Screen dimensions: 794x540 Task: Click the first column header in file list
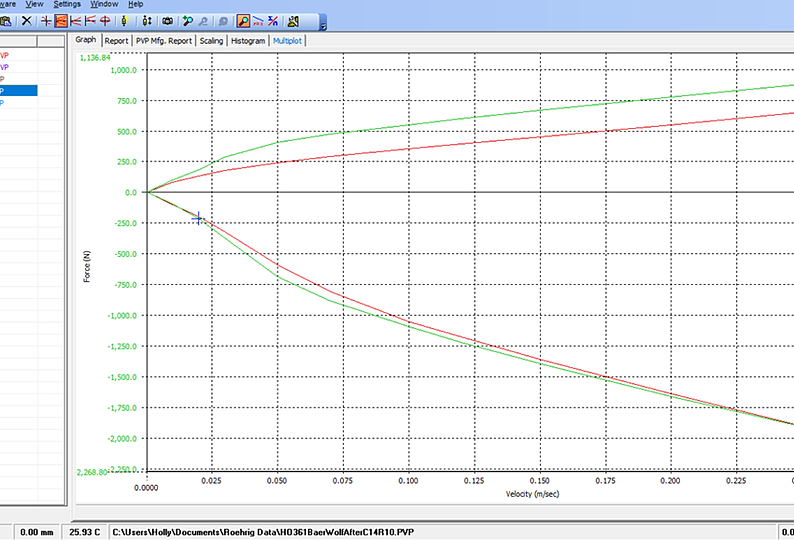point(18,41)
